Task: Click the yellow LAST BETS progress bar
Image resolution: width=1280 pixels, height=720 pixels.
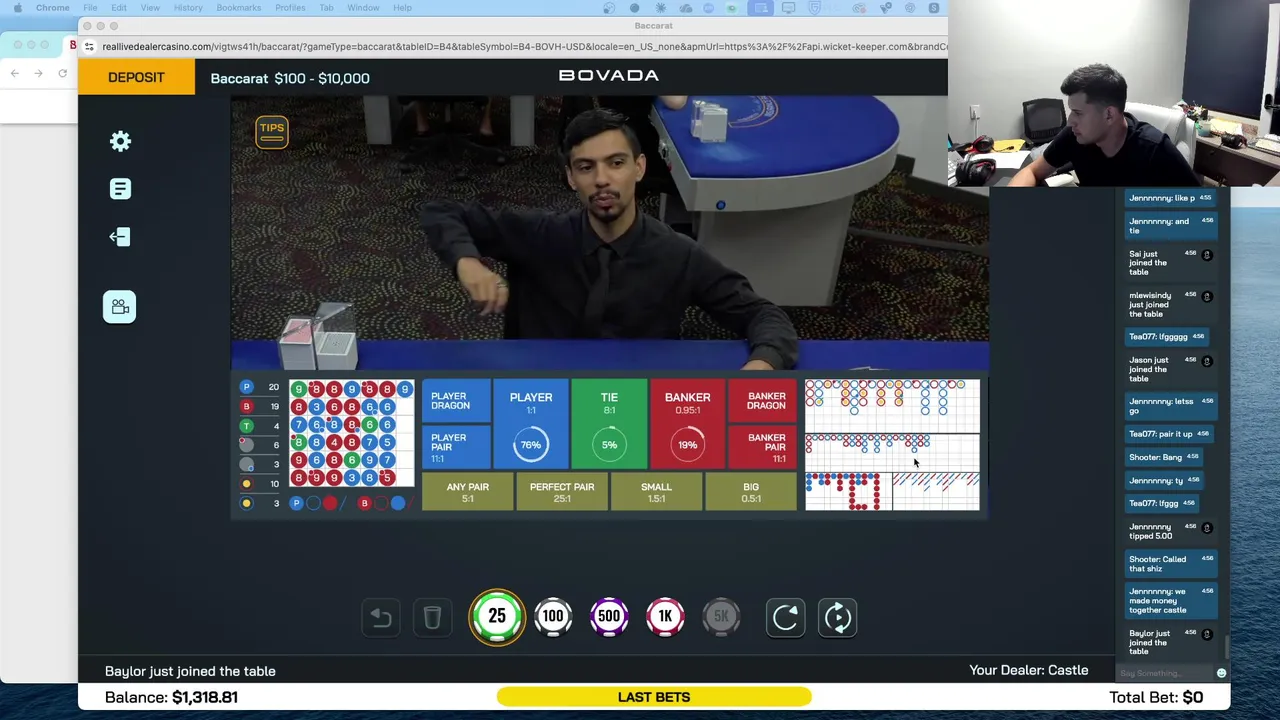Action: 654,697
